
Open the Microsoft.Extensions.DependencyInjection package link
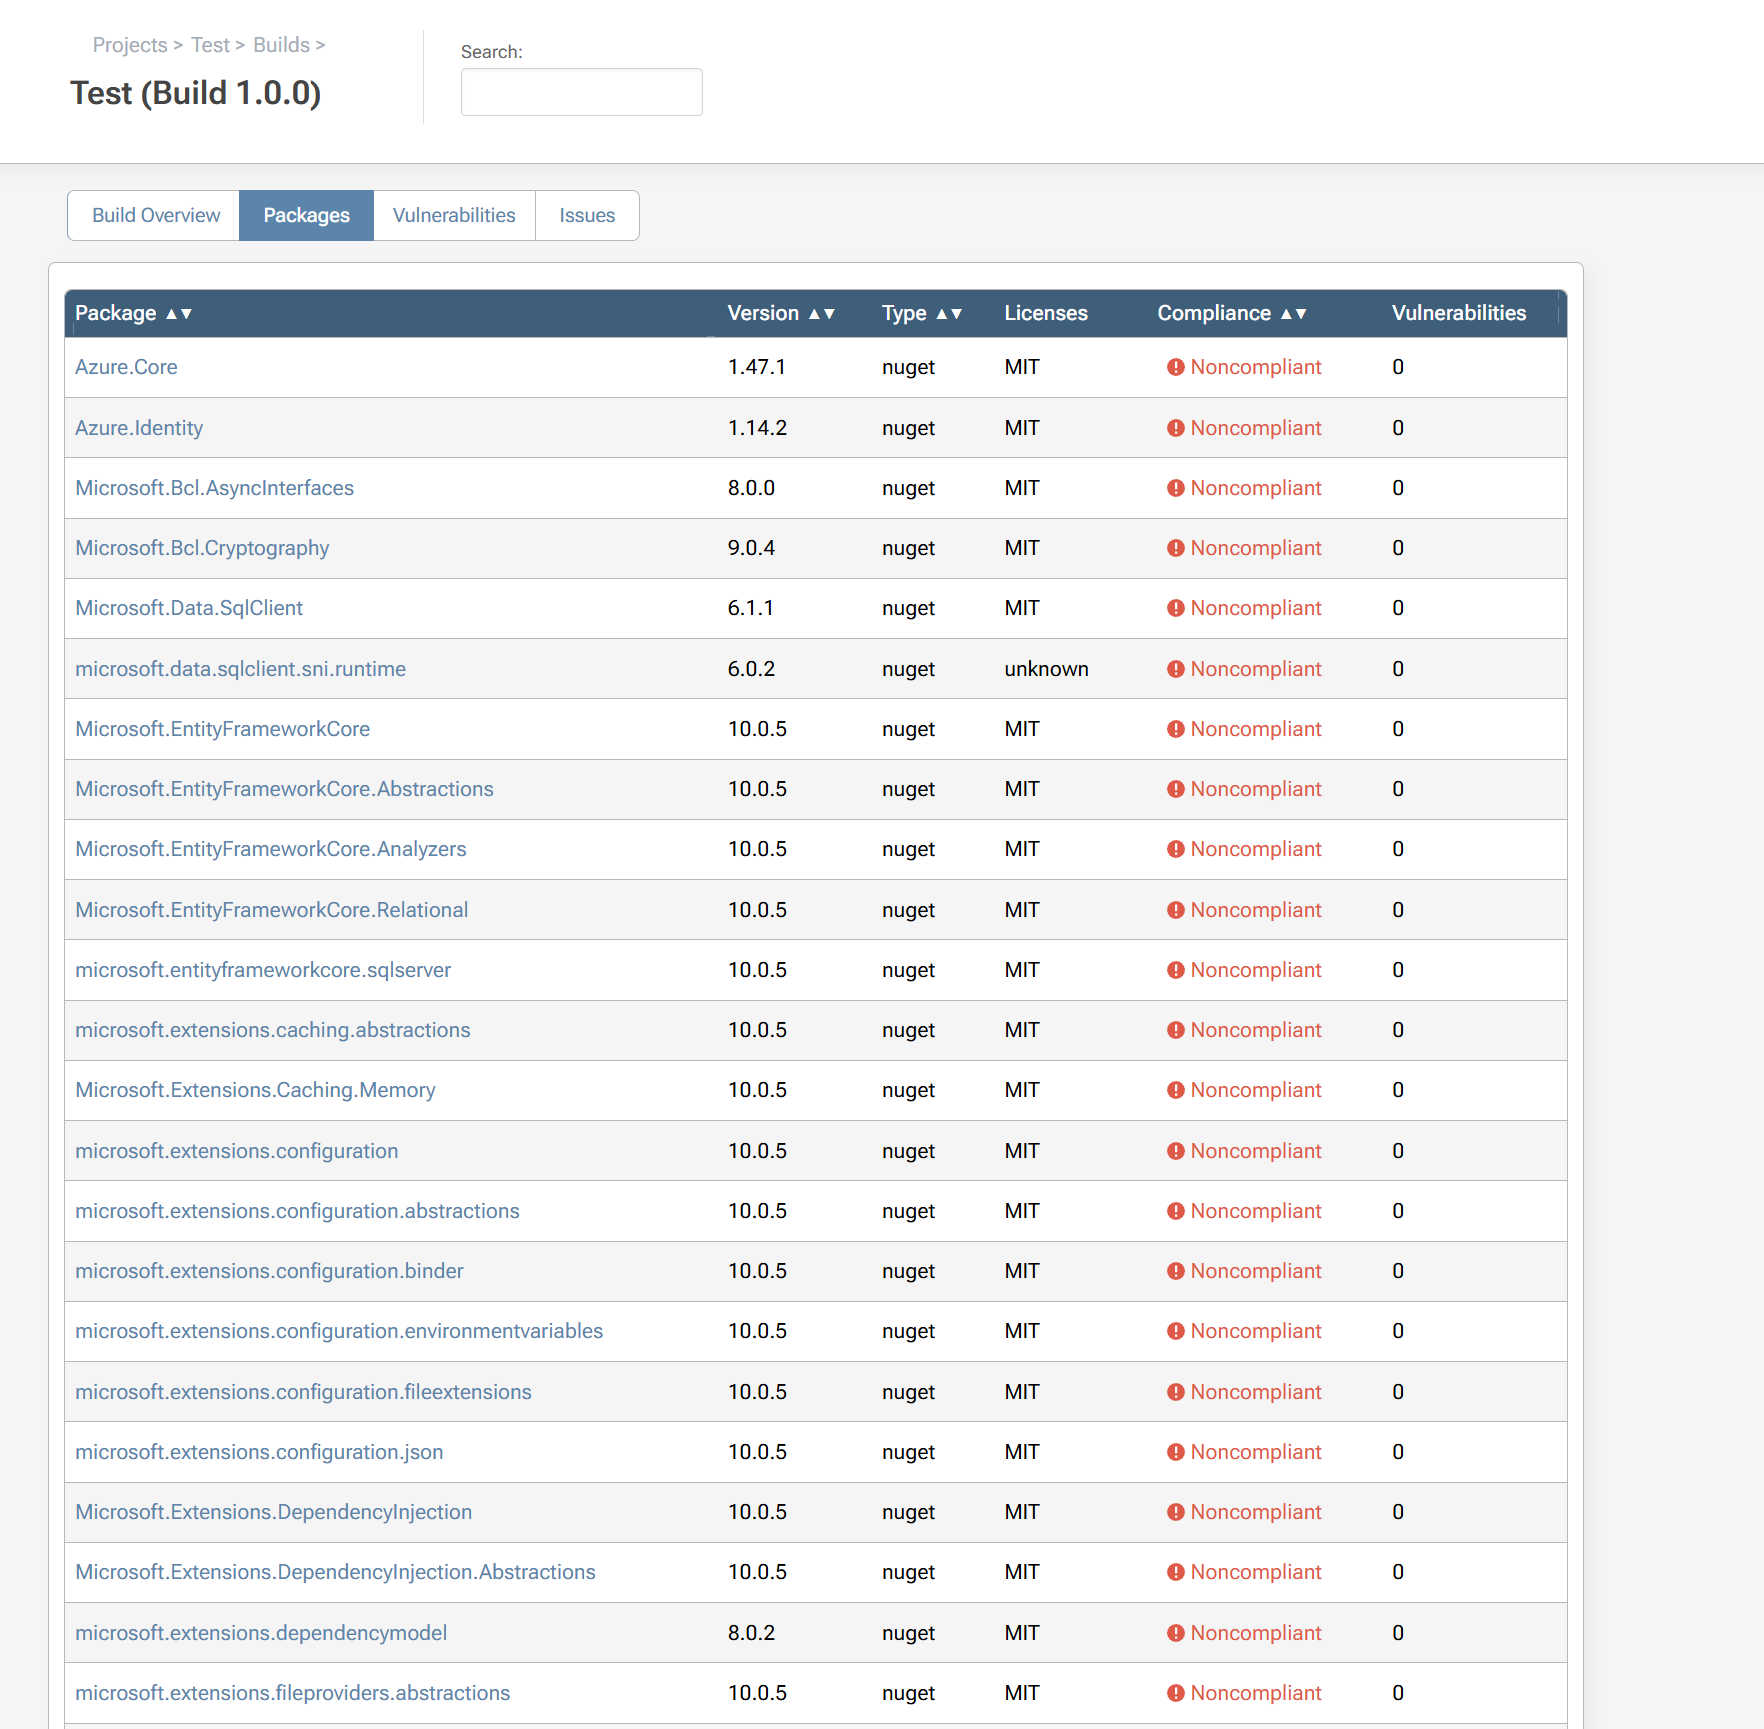274,1512
